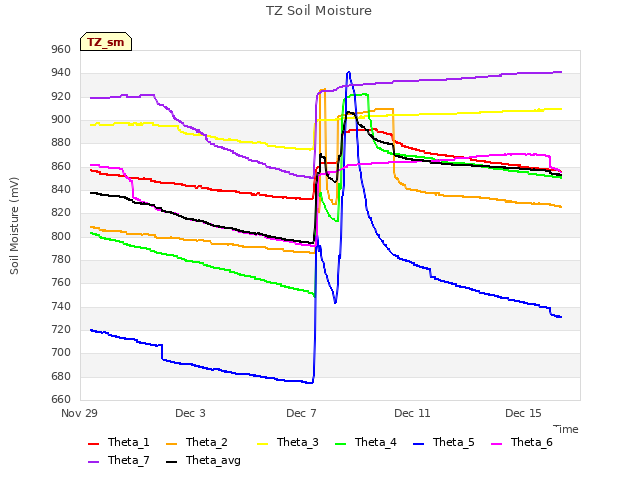640x480 pixels.
Task: Click the chart title TZ Soil Moisture
Action: pyautogui.click(x=319, y=11)
